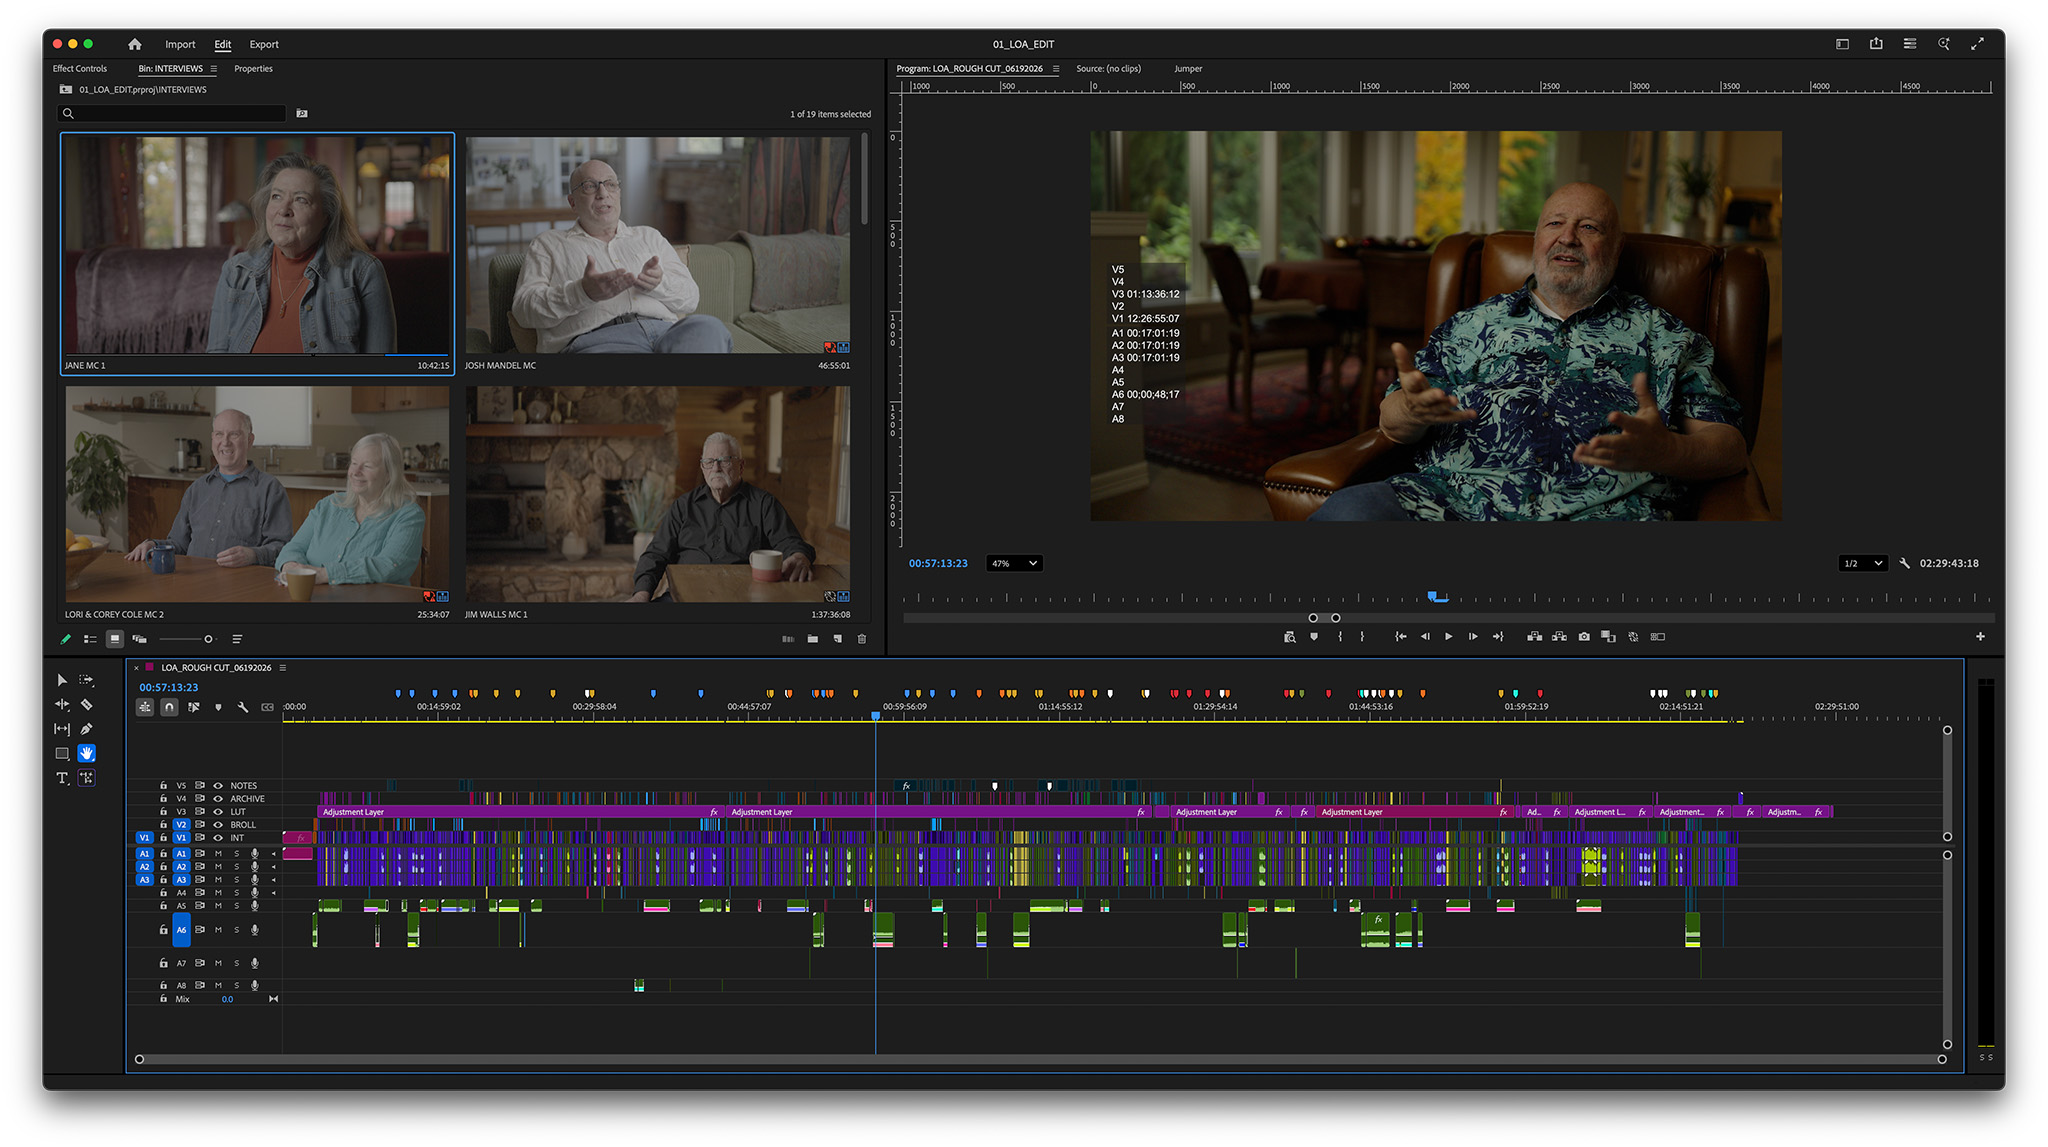2048x1147 pixels.
Task: Solo audio track A2
Action: 236,867
